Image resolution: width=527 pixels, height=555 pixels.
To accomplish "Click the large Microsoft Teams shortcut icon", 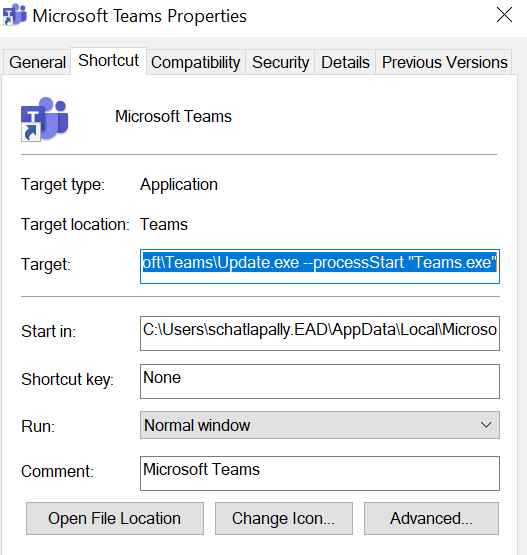I will (45, 119).
